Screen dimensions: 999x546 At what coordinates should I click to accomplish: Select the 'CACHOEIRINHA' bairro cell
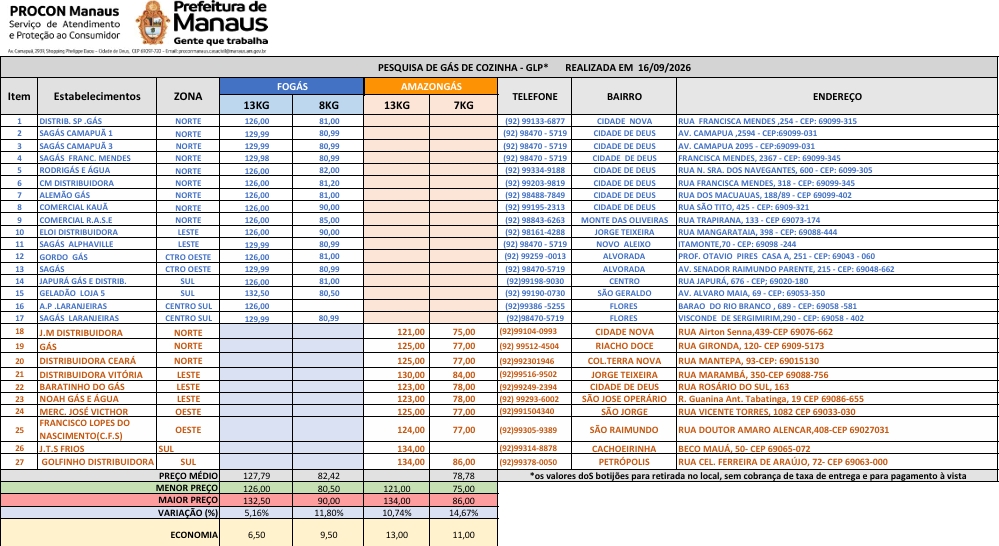point(624,449)
